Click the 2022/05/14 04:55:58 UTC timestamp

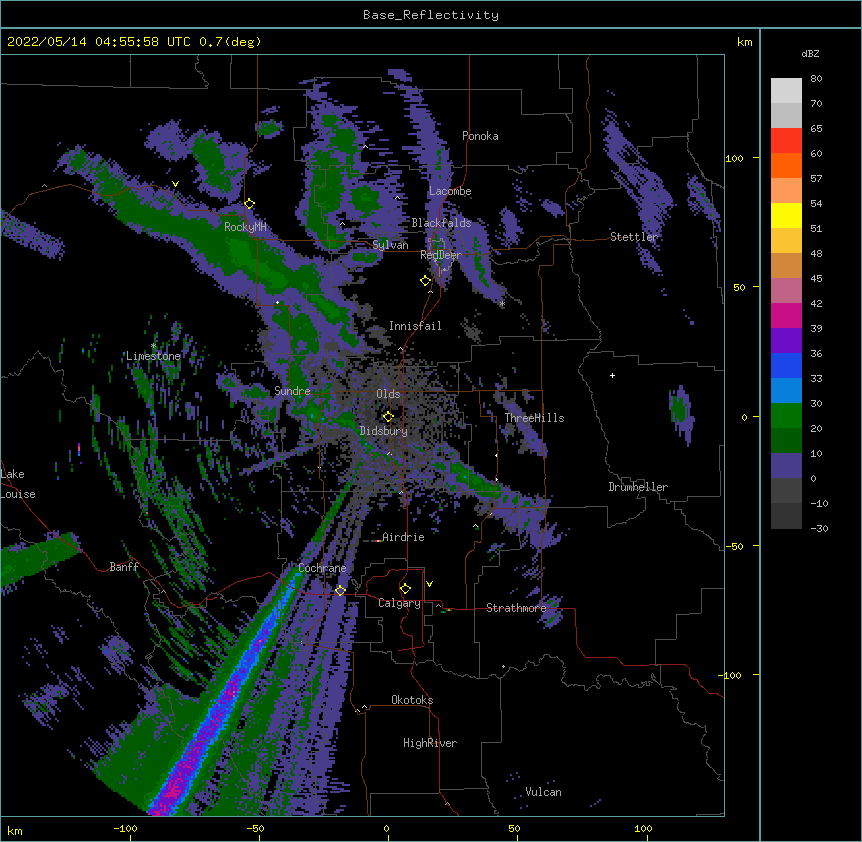point(134,42)
